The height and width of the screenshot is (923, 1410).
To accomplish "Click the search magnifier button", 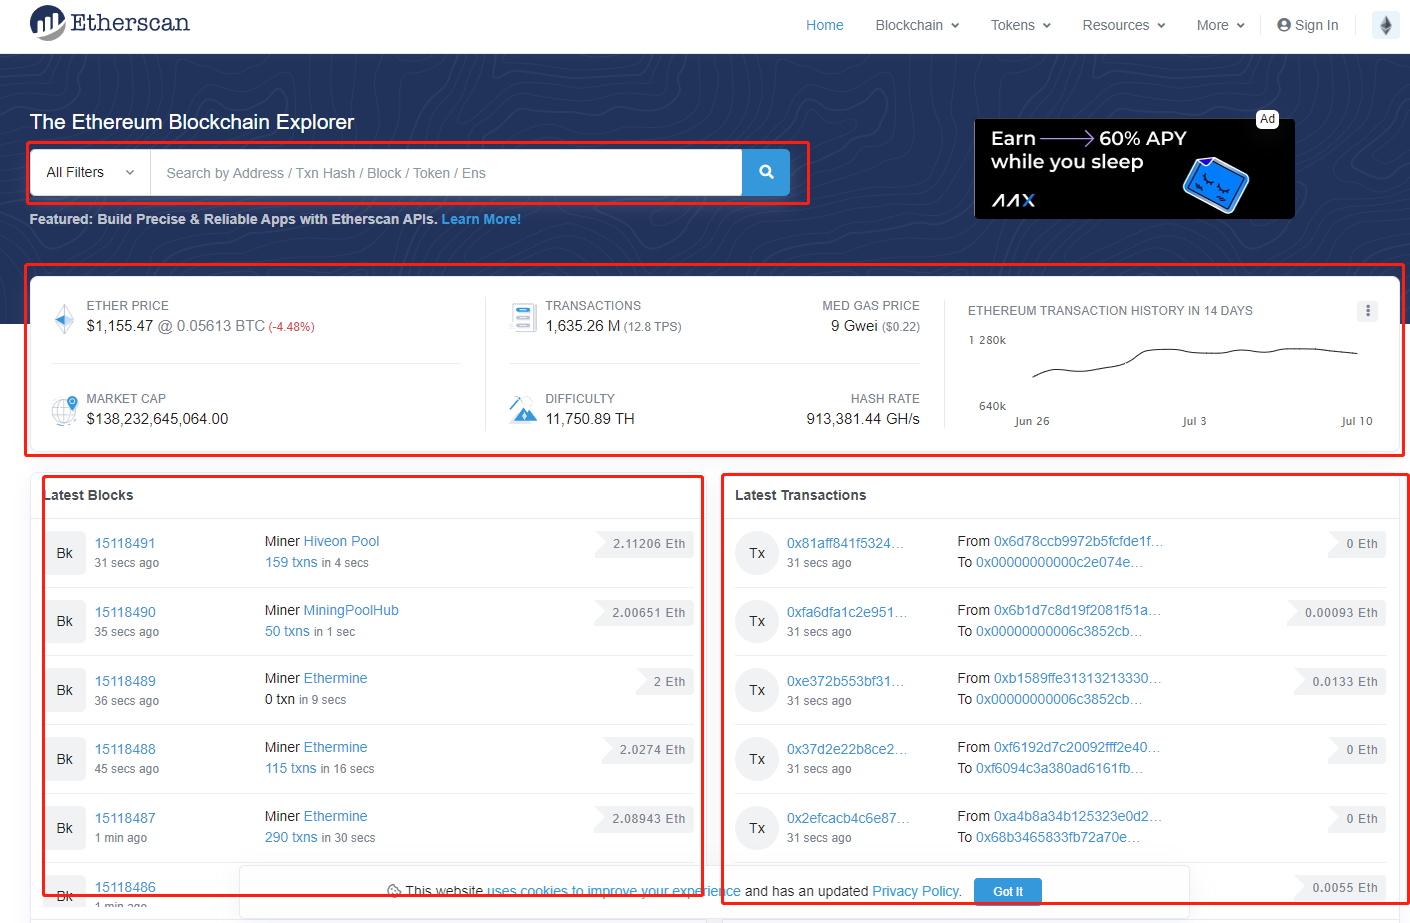I will pos(766,172).
